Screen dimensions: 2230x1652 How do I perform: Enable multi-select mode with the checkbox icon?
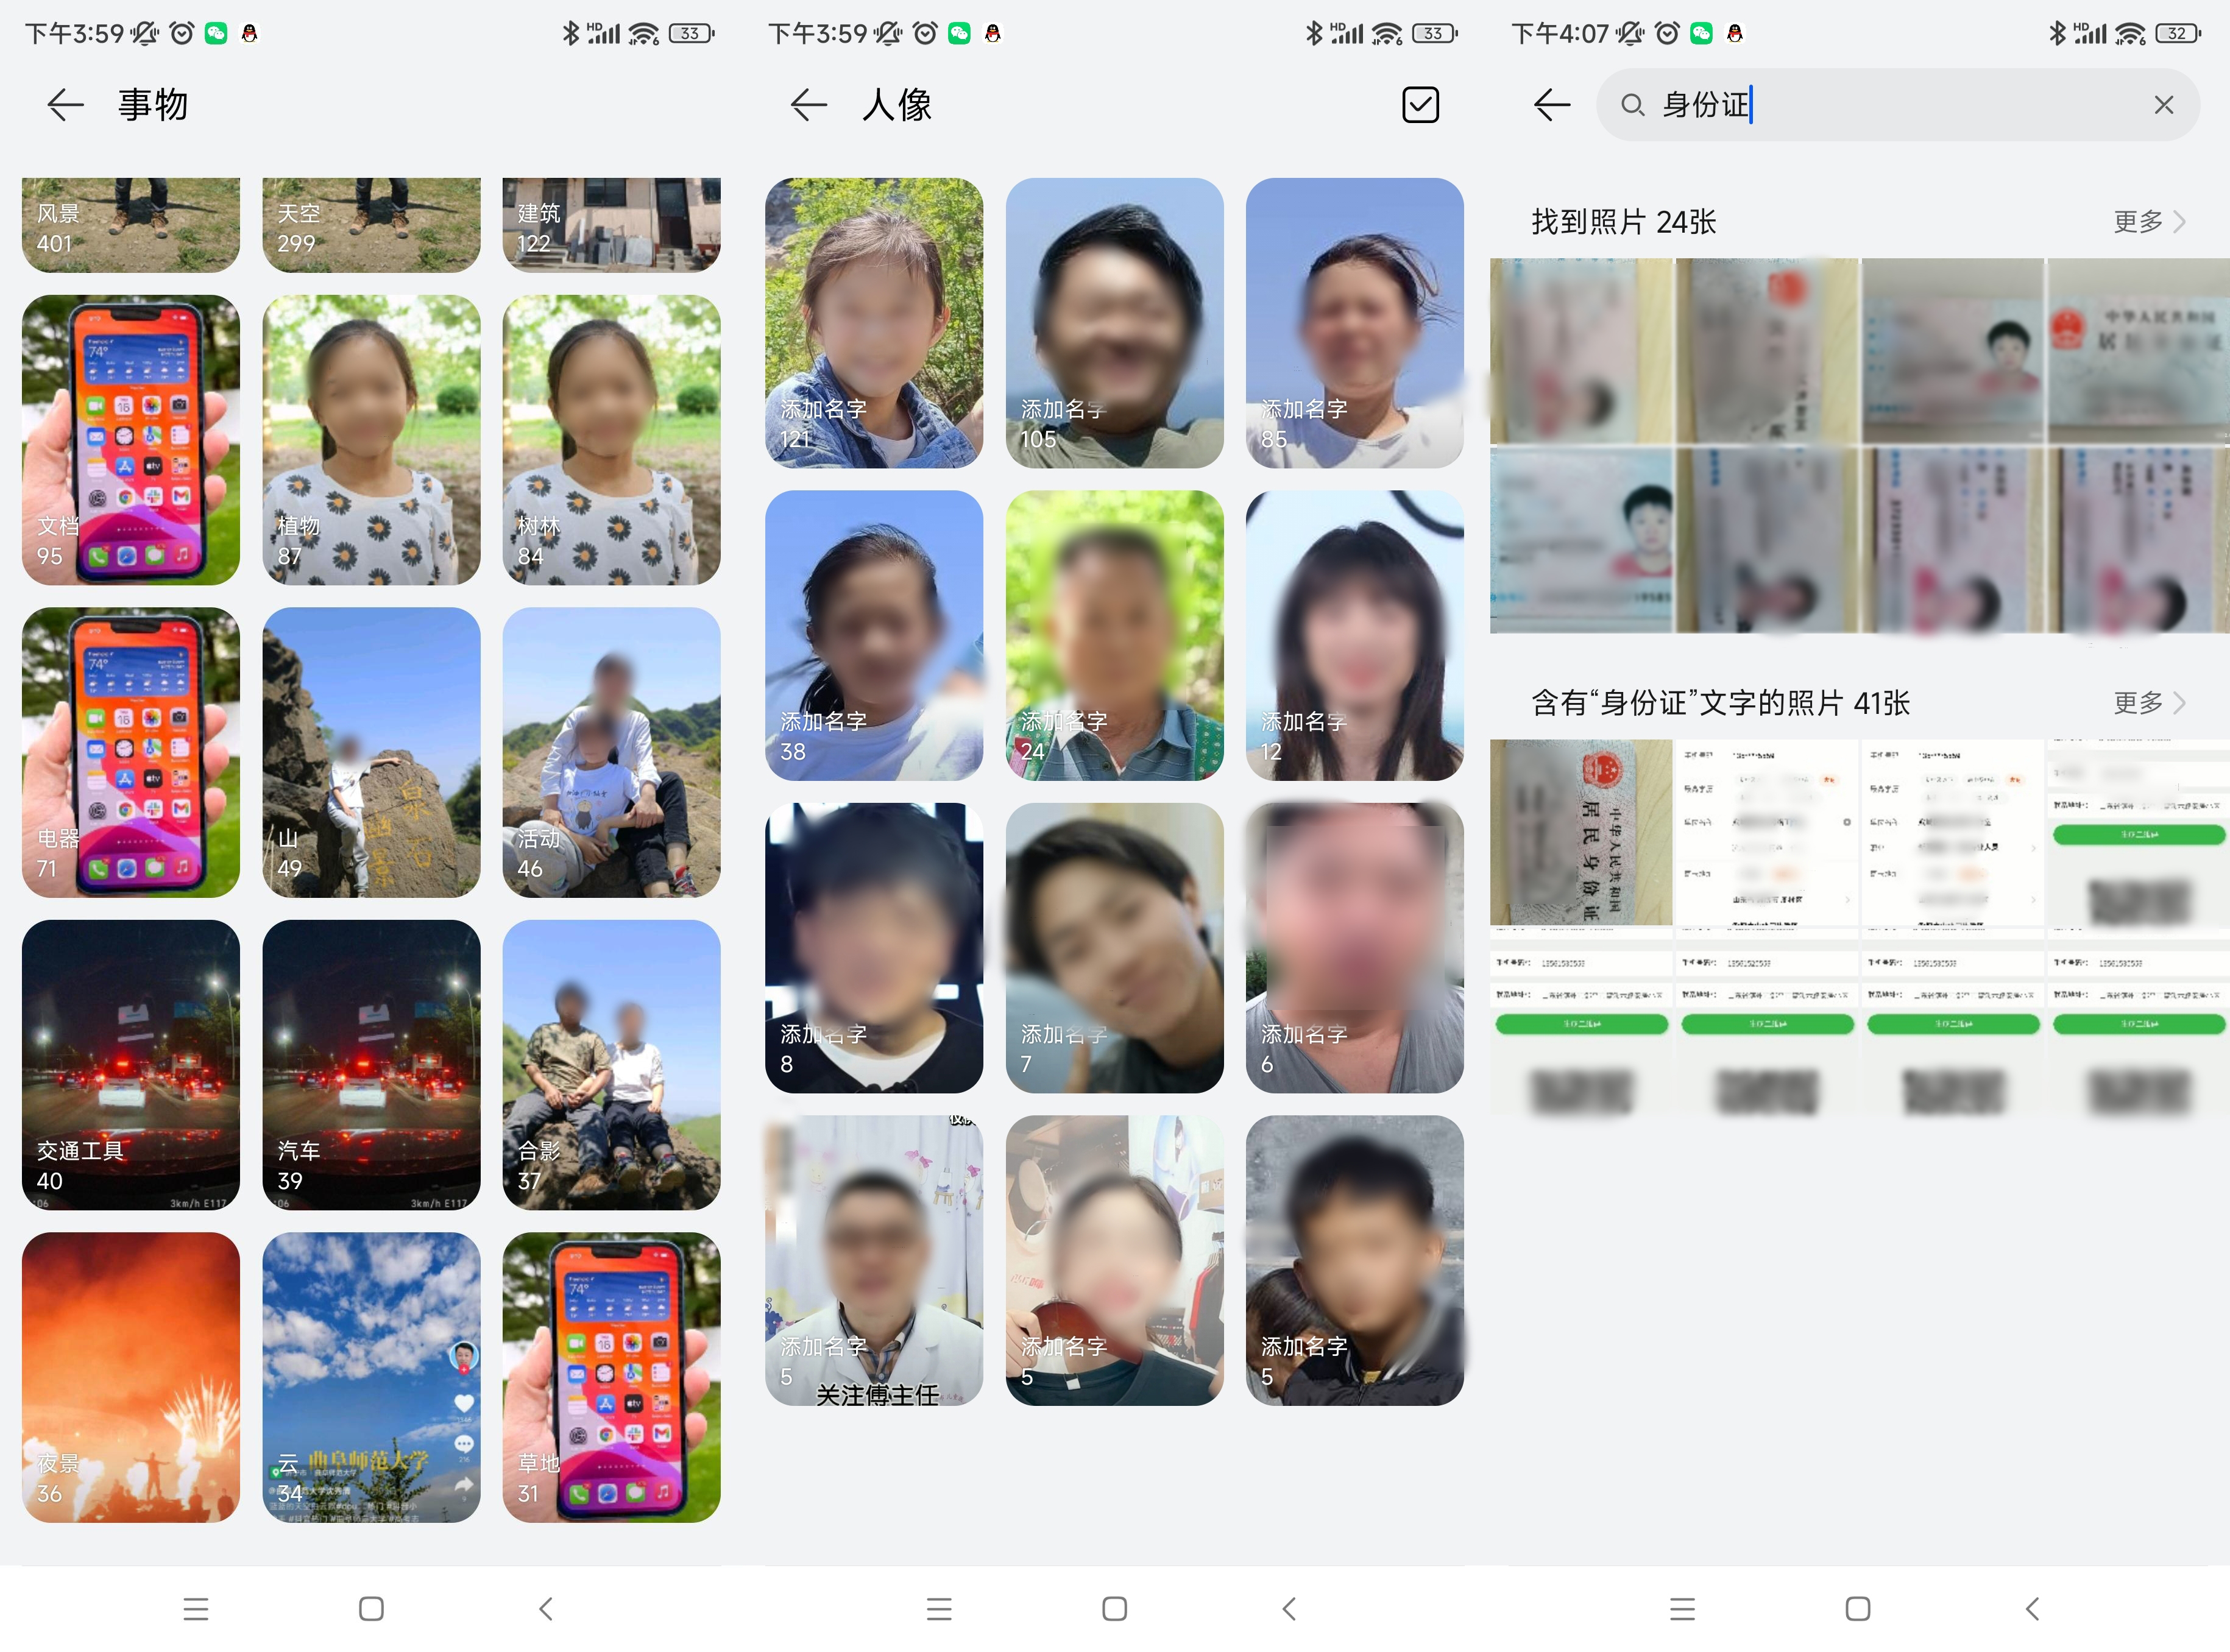click(1421, 104)
